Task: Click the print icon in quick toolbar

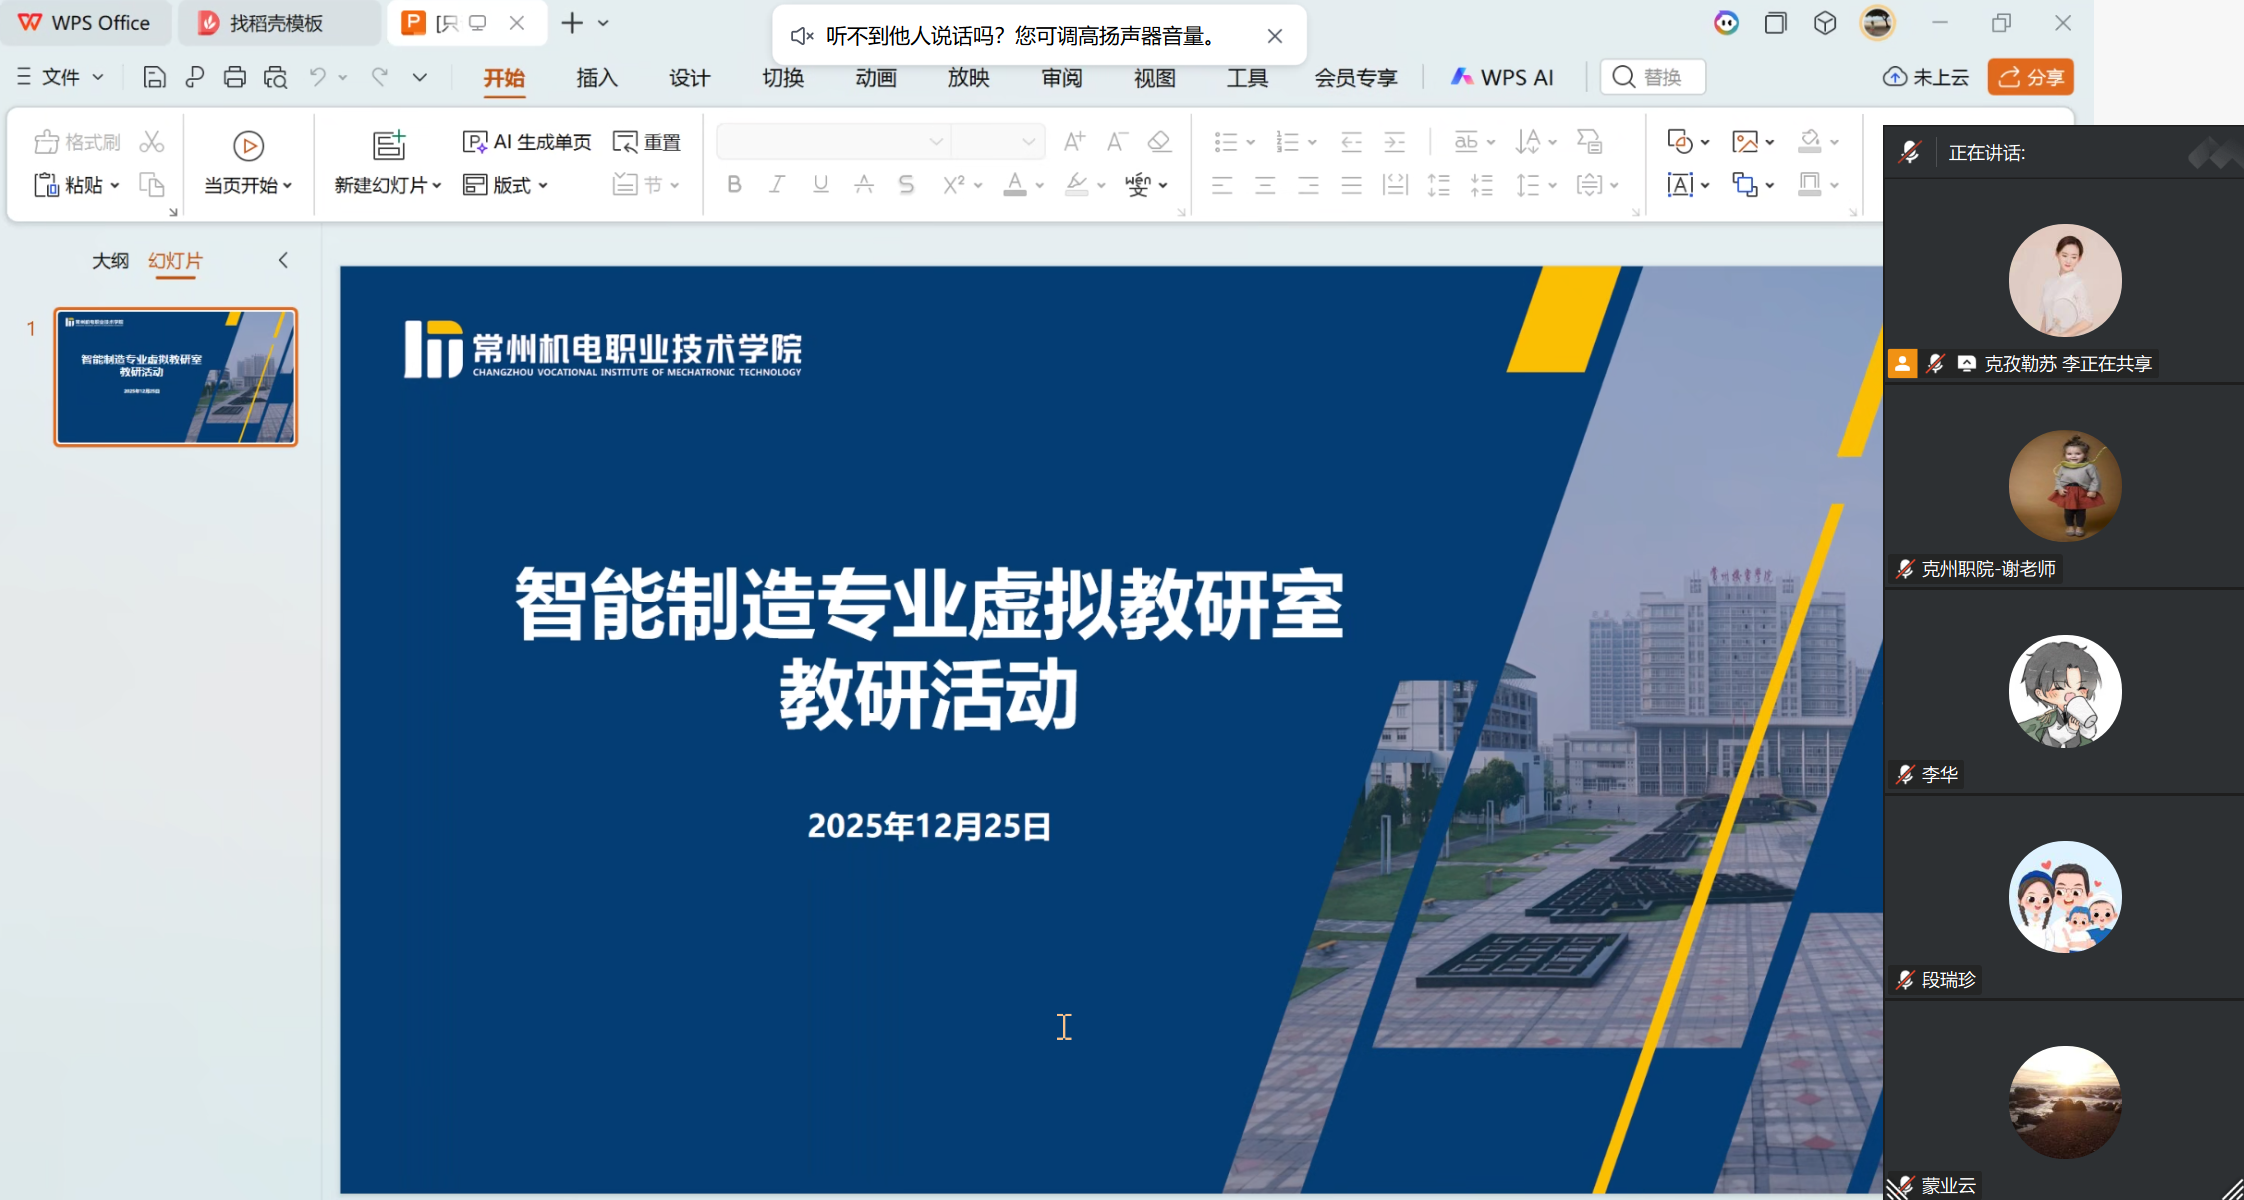Action: [x=235, y=77]
